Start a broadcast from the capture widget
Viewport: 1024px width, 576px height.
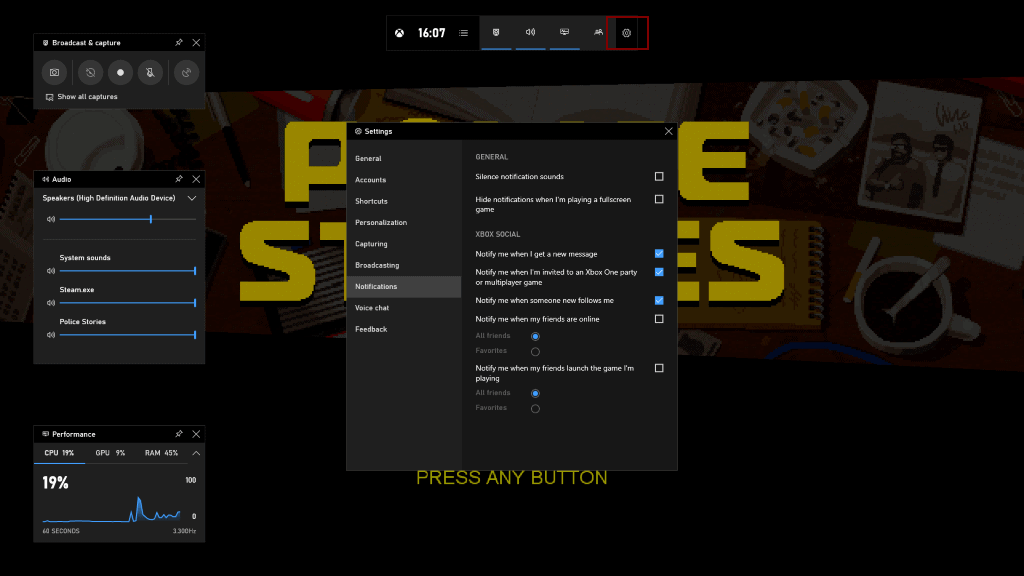[x=186, y=72]
